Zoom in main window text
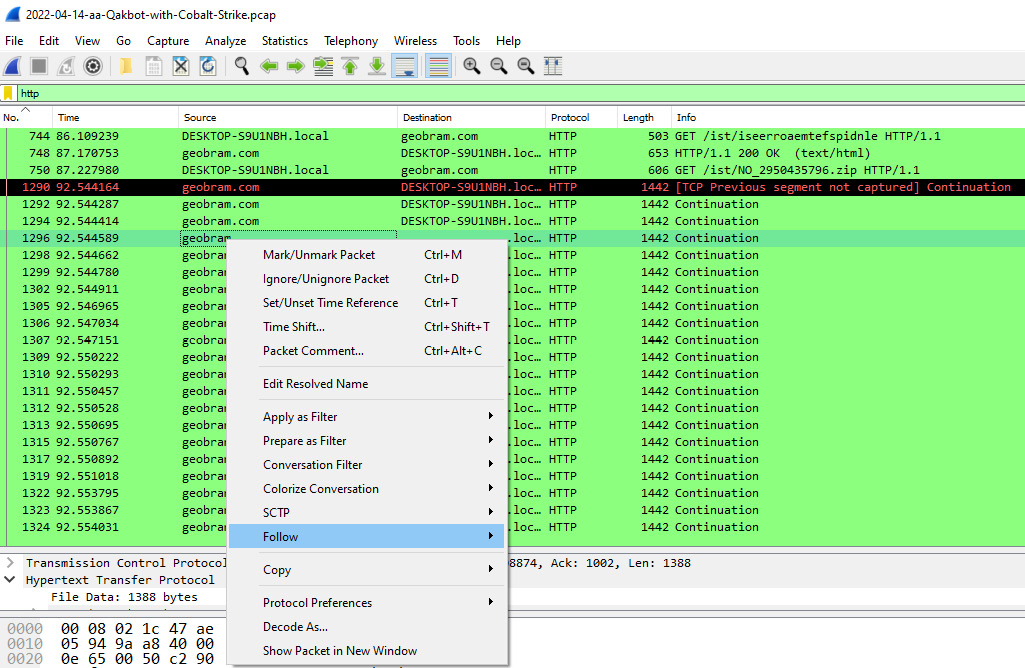 [471, 66]
